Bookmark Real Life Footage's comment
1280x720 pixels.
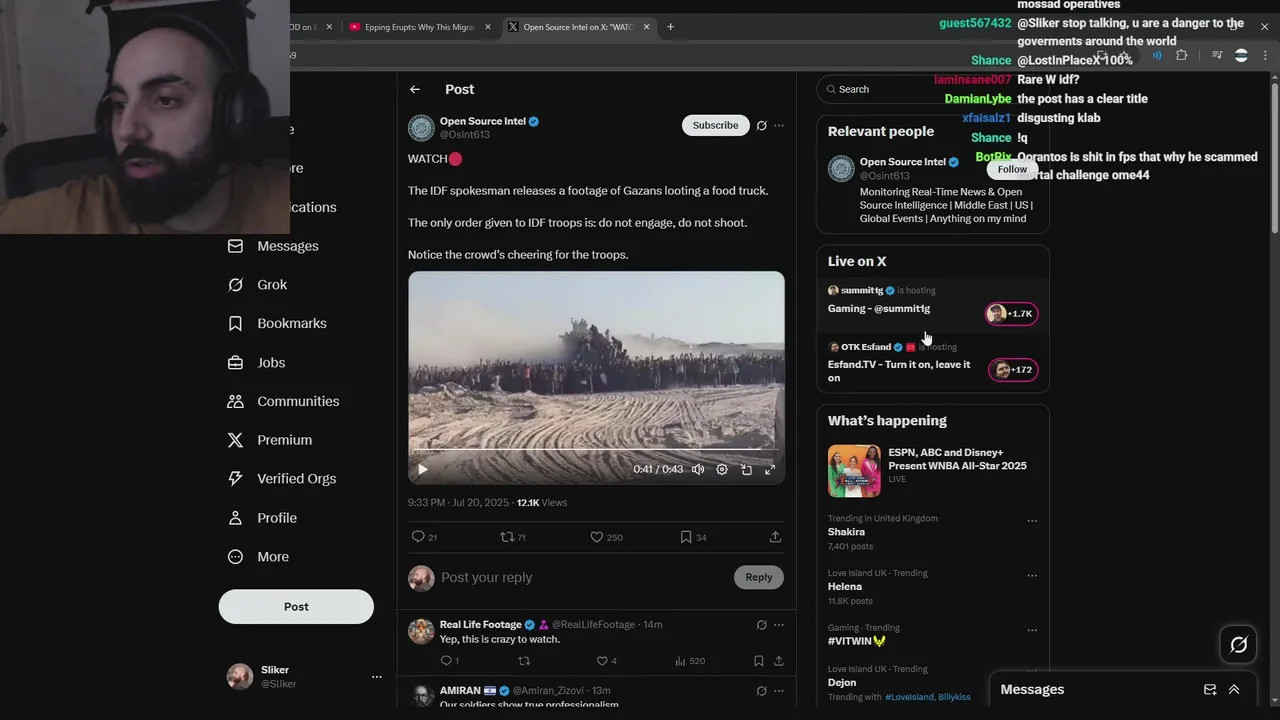[759, 661]
